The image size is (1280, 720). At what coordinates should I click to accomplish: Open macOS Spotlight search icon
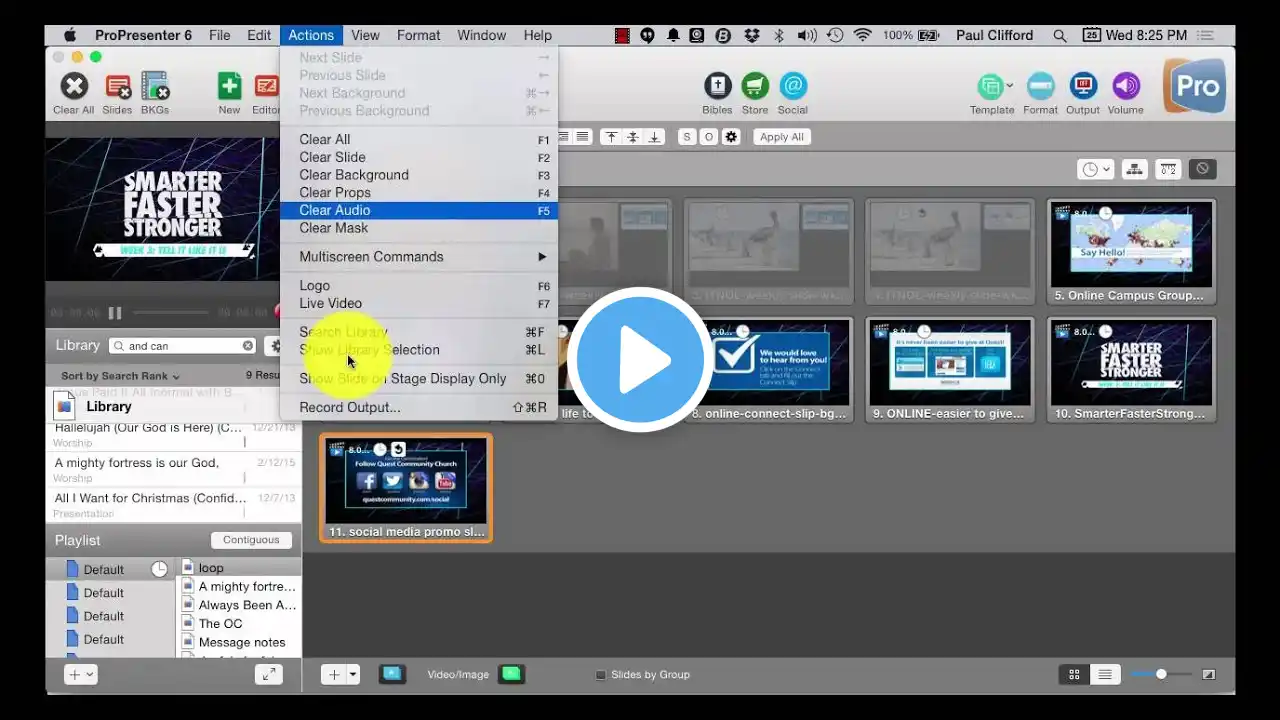click(x=1059, y=35)
